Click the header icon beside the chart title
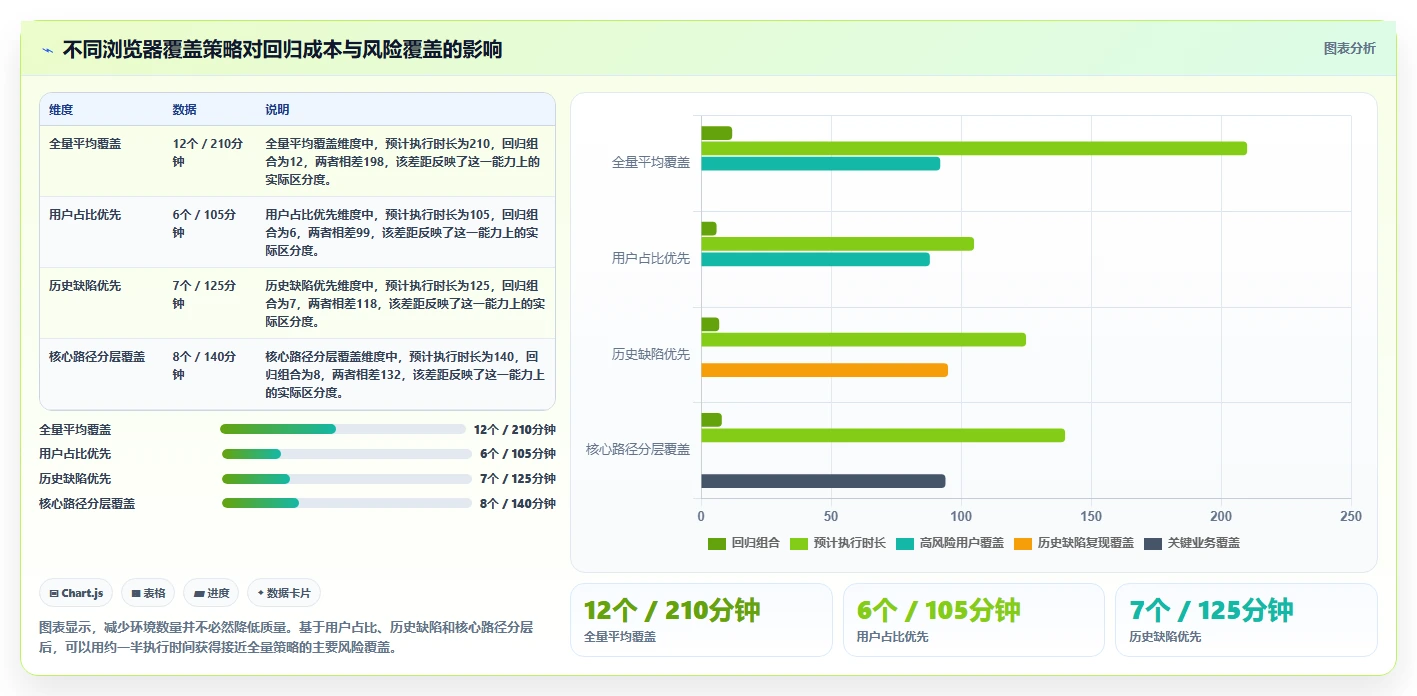The width and height of the screenshot is (1417, 696). click(x=47, y=49)
